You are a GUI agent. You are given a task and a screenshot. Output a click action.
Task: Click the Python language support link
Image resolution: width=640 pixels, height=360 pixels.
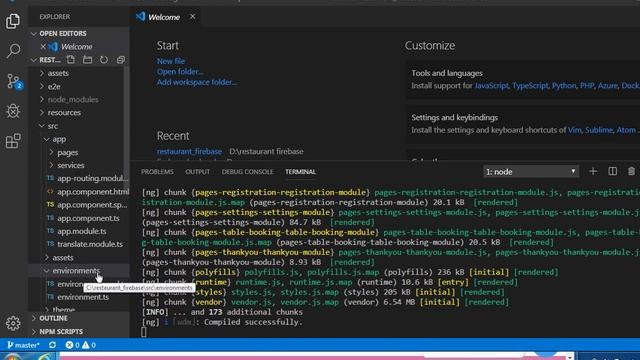pos(564,85)
